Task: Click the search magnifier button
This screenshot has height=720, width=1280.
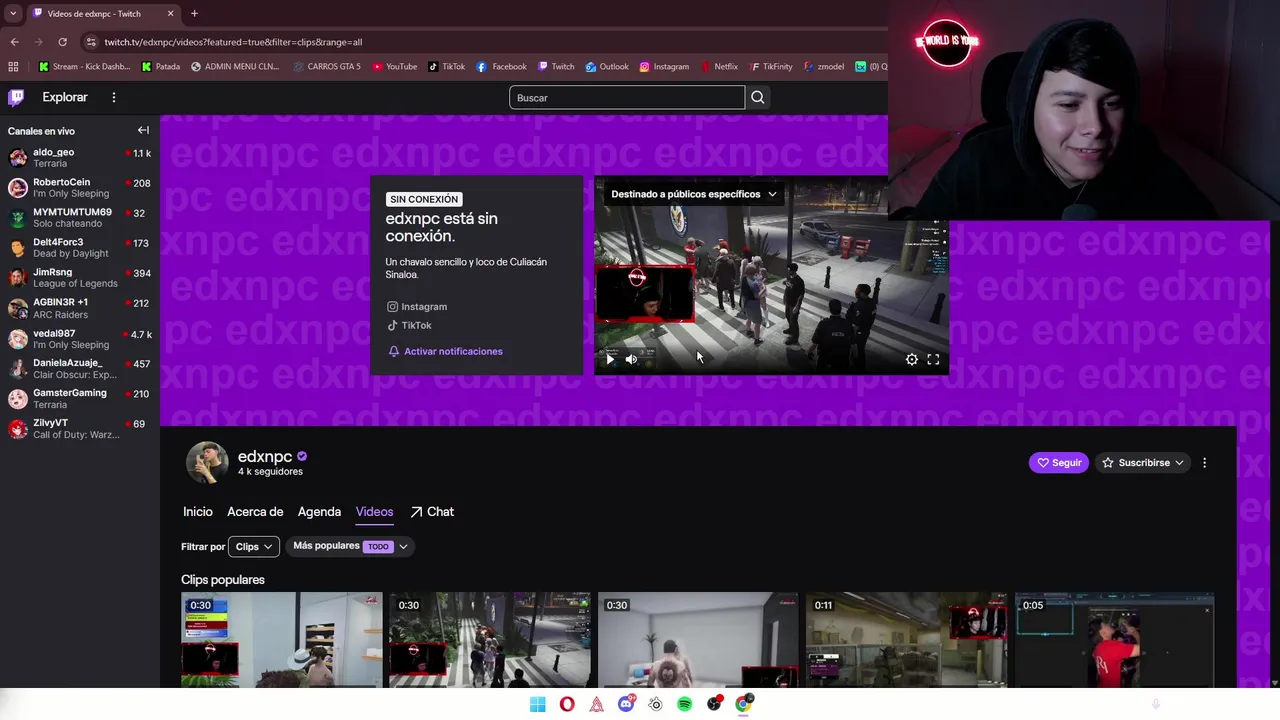Action: 757,97
